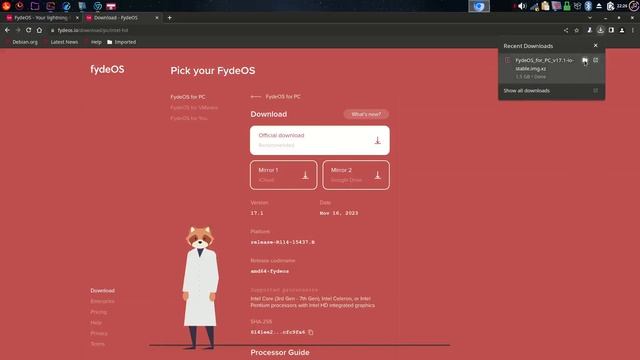Click the What's new? button

click(x=366, y=114)
